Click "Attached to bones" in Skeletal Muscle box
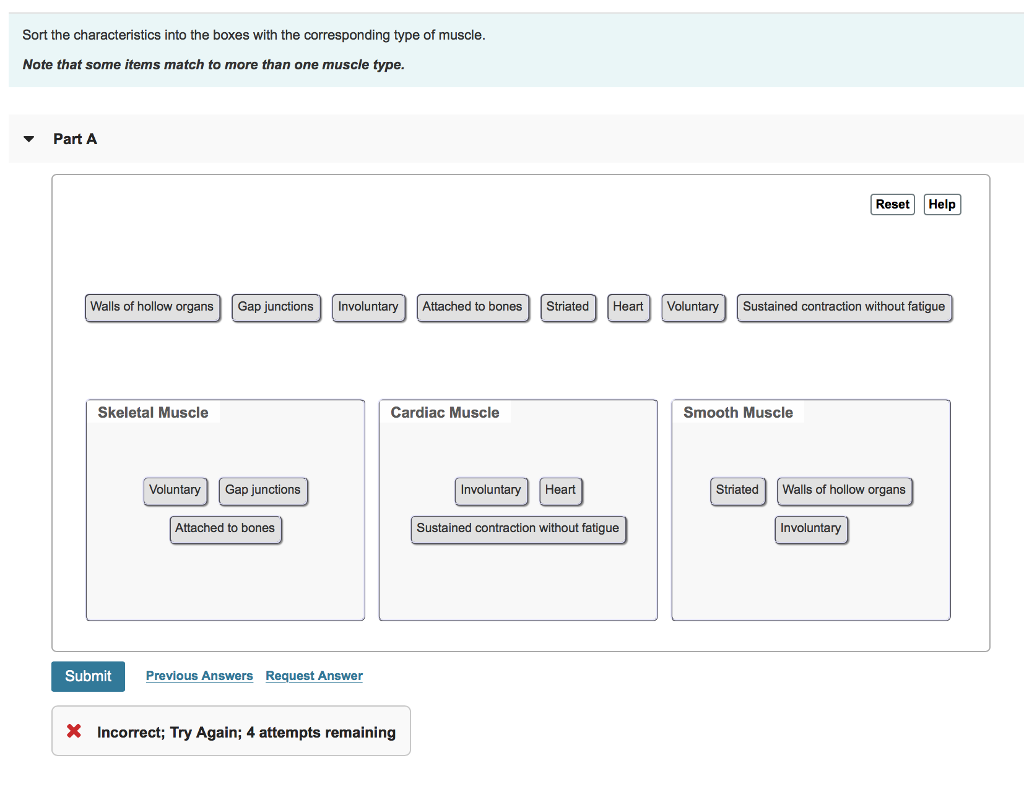 click(225, 529)
